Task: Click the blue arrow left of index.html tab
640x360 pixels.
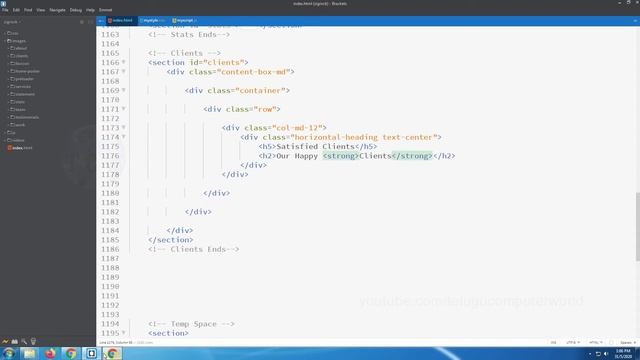Action: [101, 21]
